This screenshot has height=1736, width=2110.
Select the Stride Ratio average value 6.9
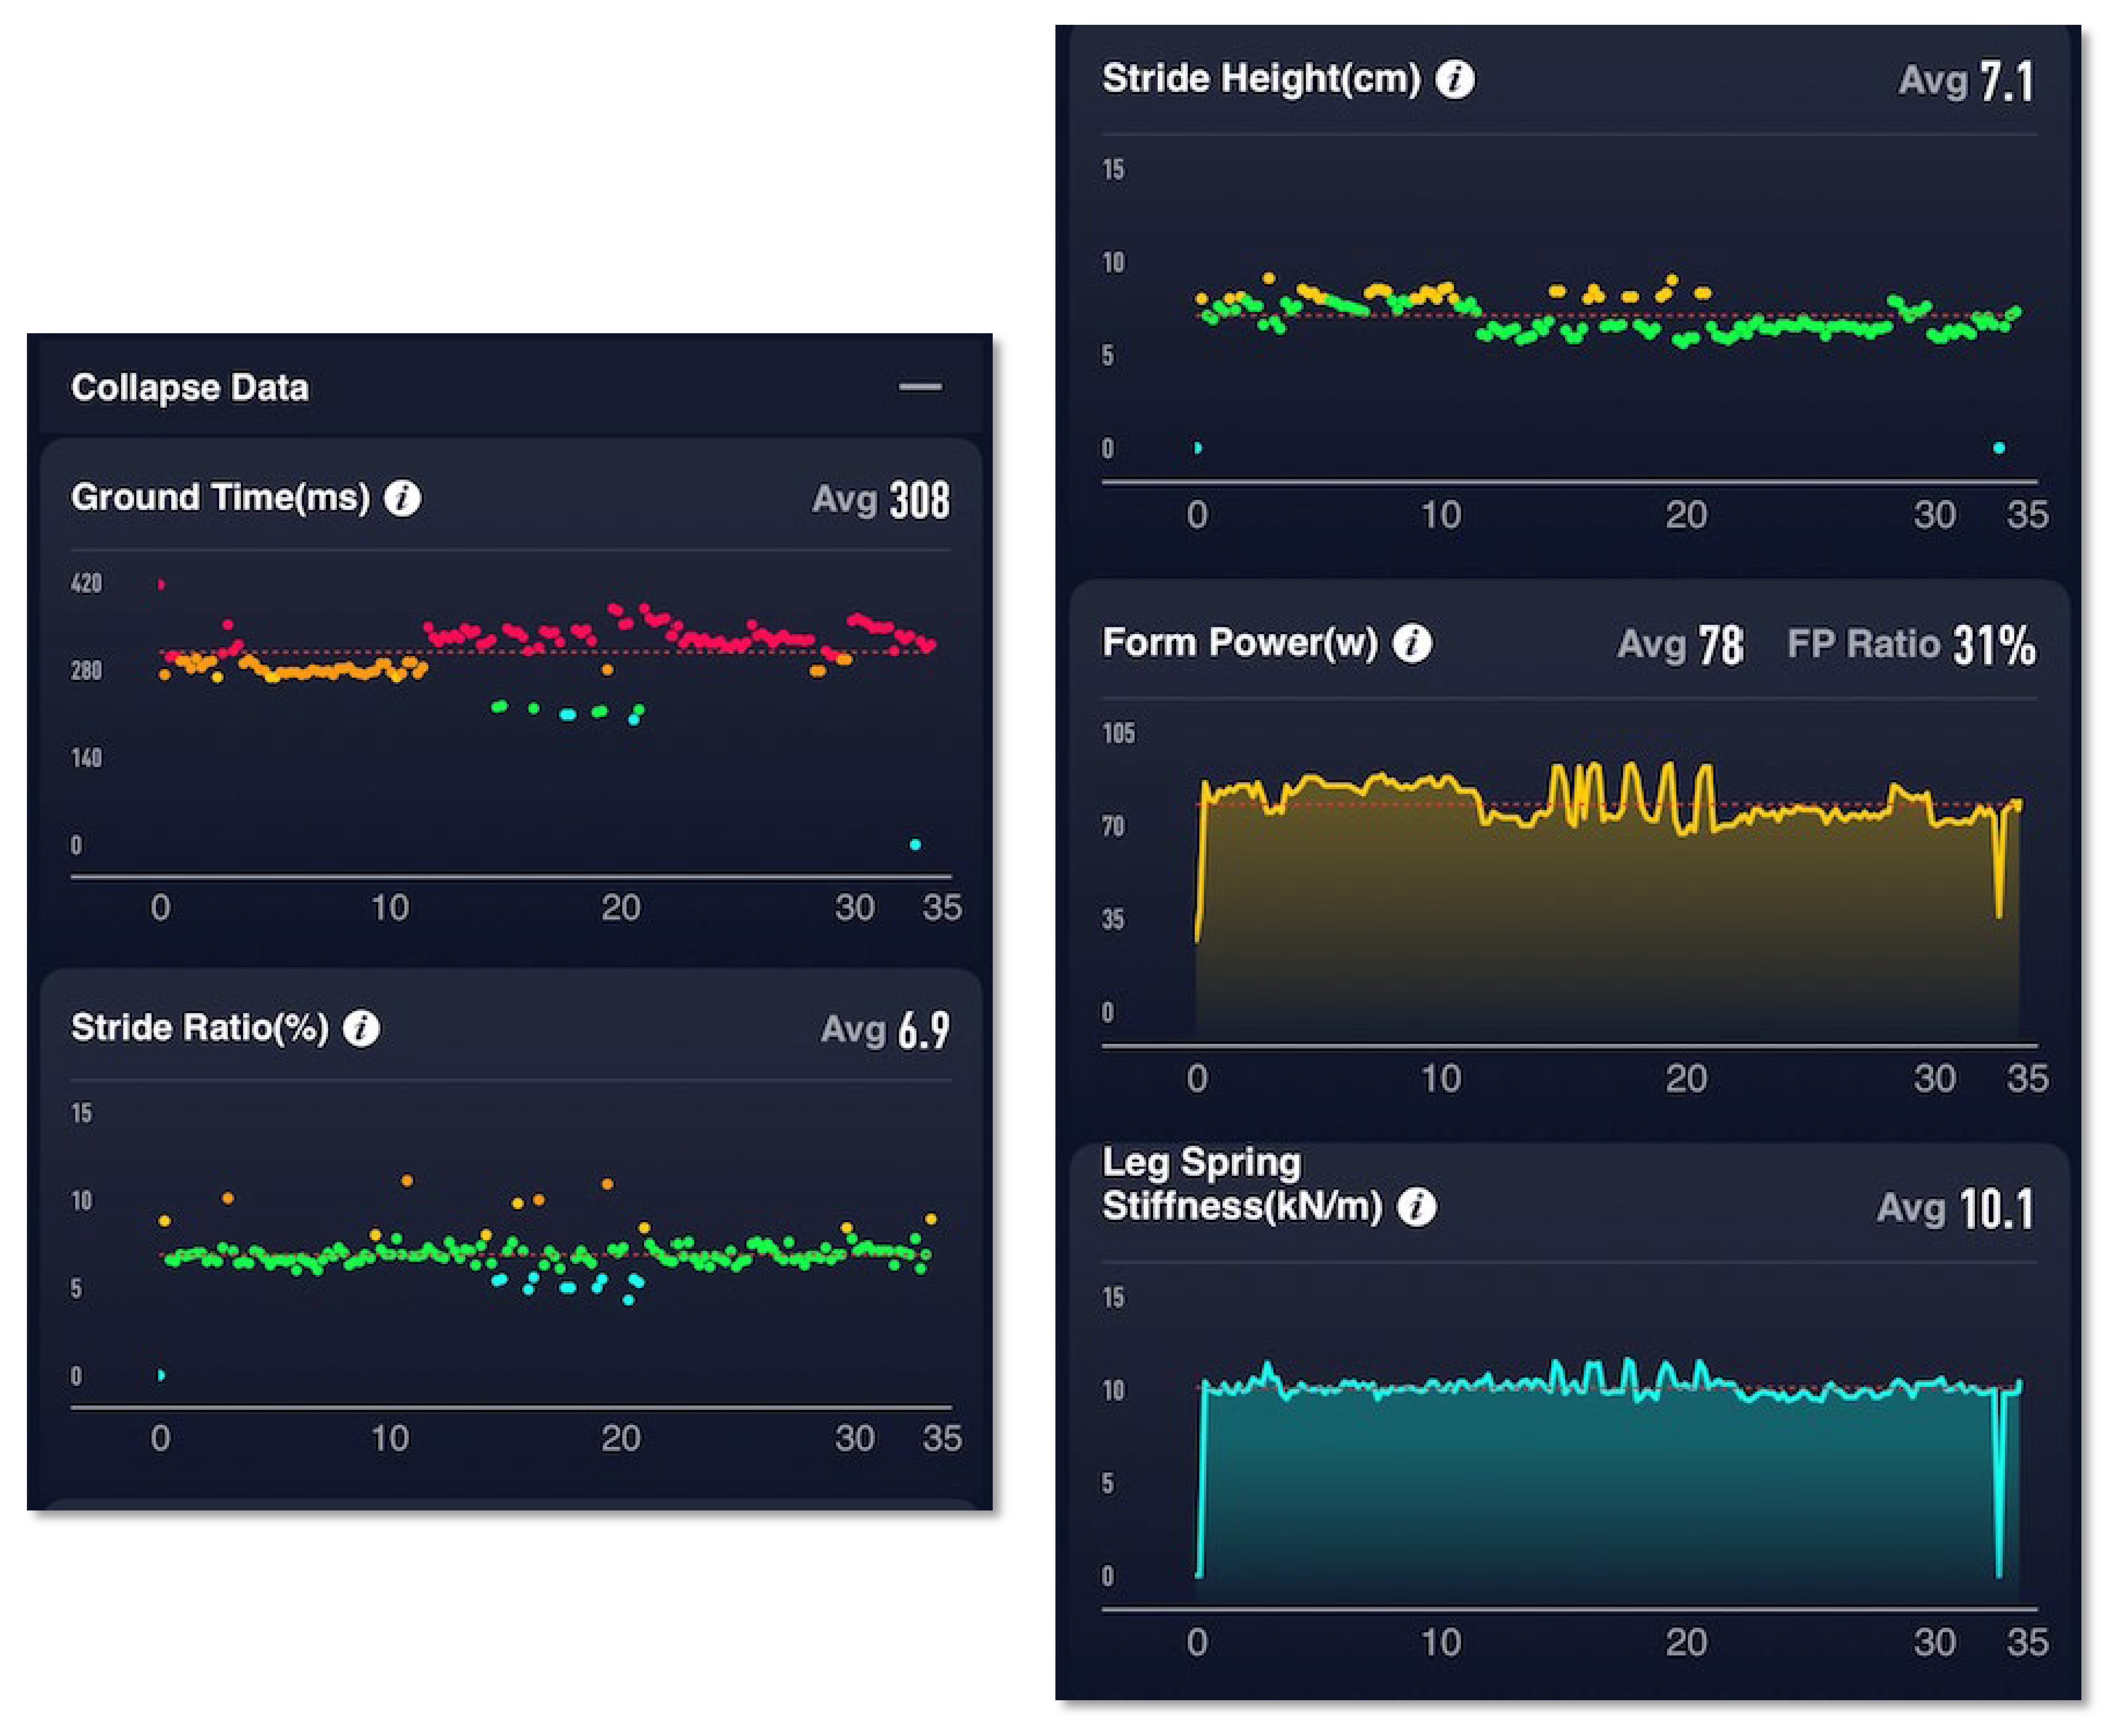[923, 1030]
